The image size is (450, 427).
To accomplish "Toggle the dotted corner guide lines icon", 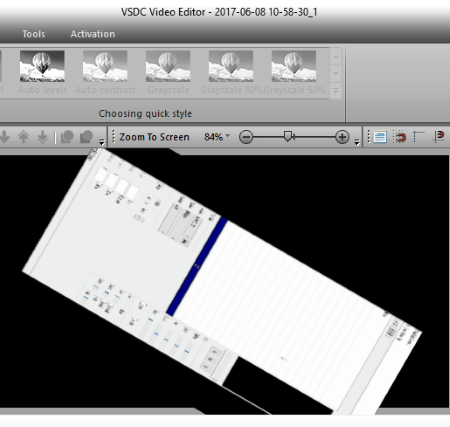I will tap(418, 137).
